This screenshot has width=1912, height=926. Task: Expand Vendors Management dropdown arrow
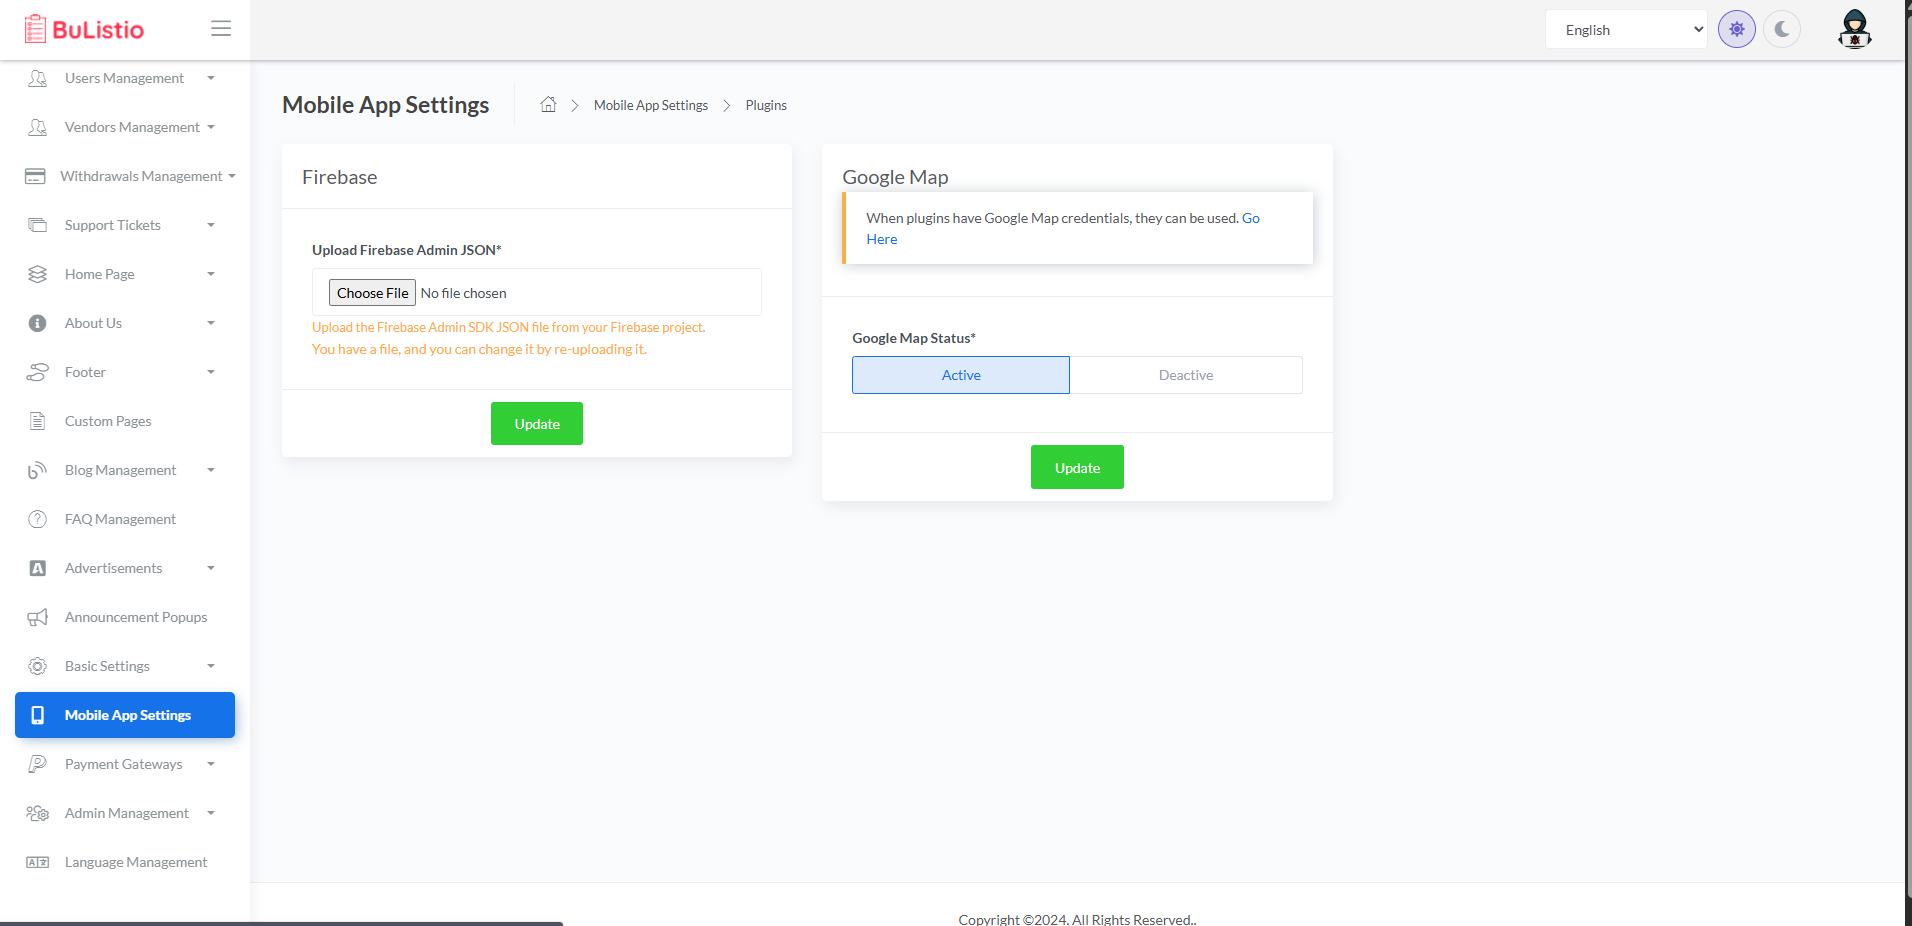[x=211, y=127]
